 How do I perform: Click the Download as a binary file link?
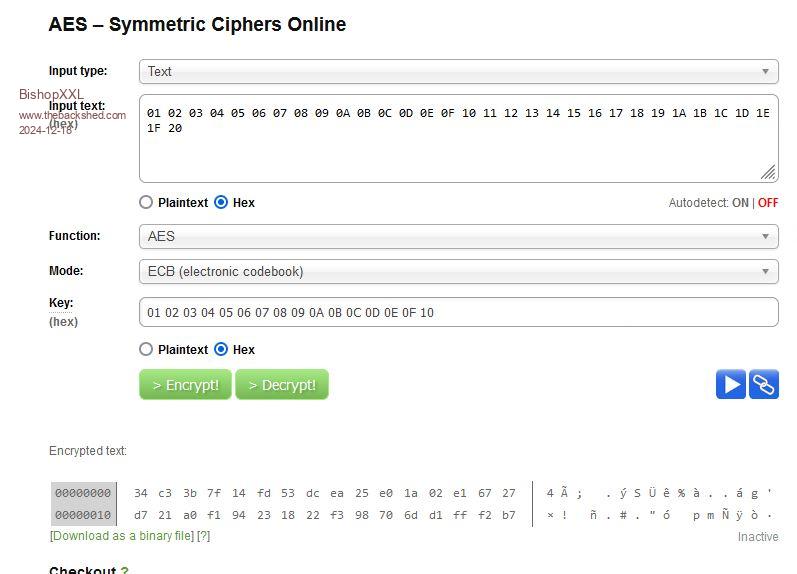[122, 536]
